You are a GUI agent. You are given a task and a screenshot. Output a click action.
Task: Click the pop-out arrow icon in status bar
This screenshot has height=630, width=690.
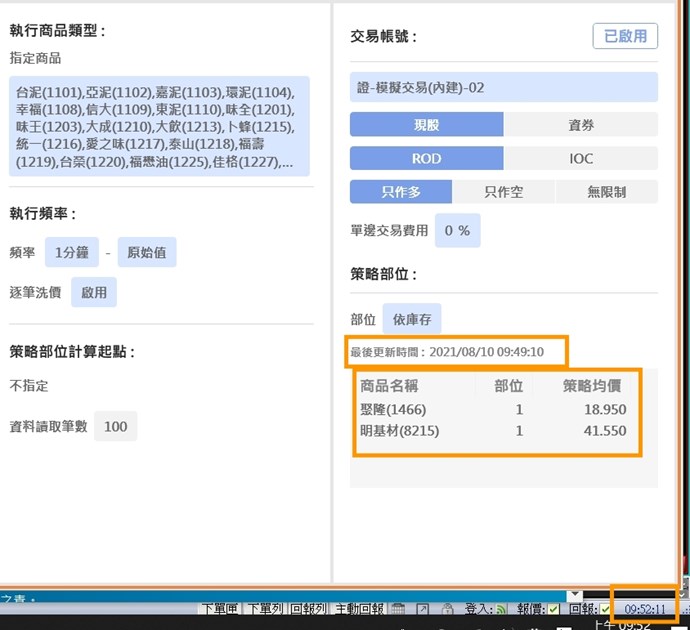pyautogui.click(x=422, y=608)
